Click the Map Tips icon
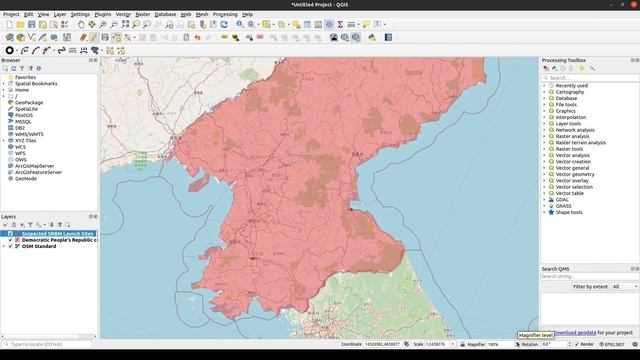640x360 pixels. 366,24
